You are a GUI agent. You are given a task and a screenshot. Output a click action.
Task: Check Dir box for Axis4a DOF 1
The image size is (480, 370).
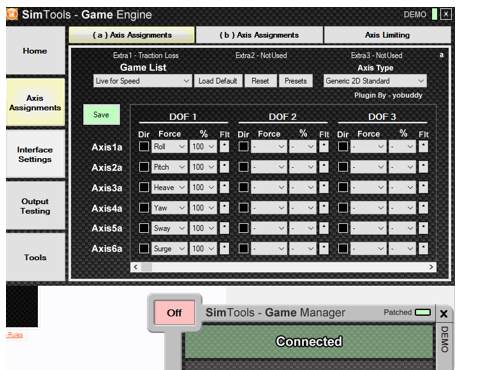click(144, 208)
